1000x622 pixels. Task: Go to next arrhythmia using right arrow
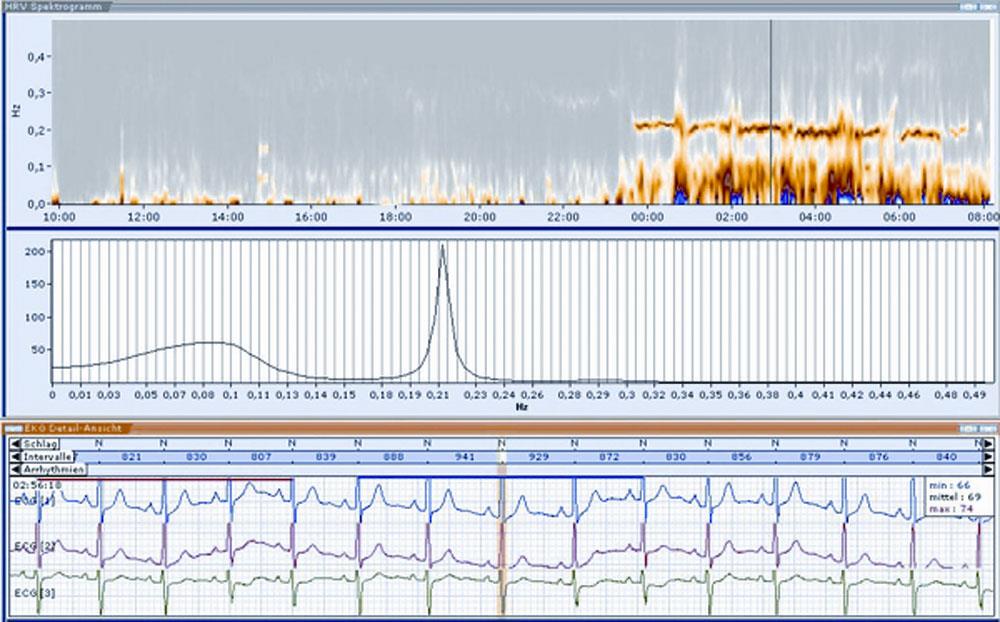tap(988, 469)
